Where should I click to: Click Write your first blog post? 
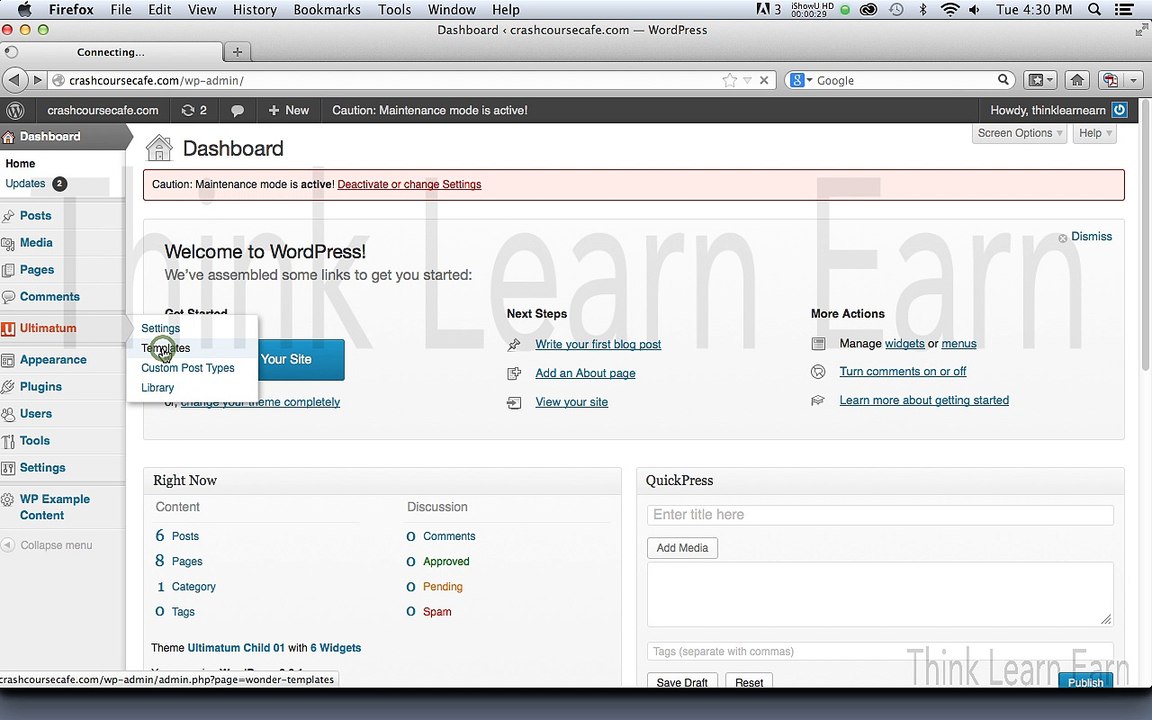(598, 344)
